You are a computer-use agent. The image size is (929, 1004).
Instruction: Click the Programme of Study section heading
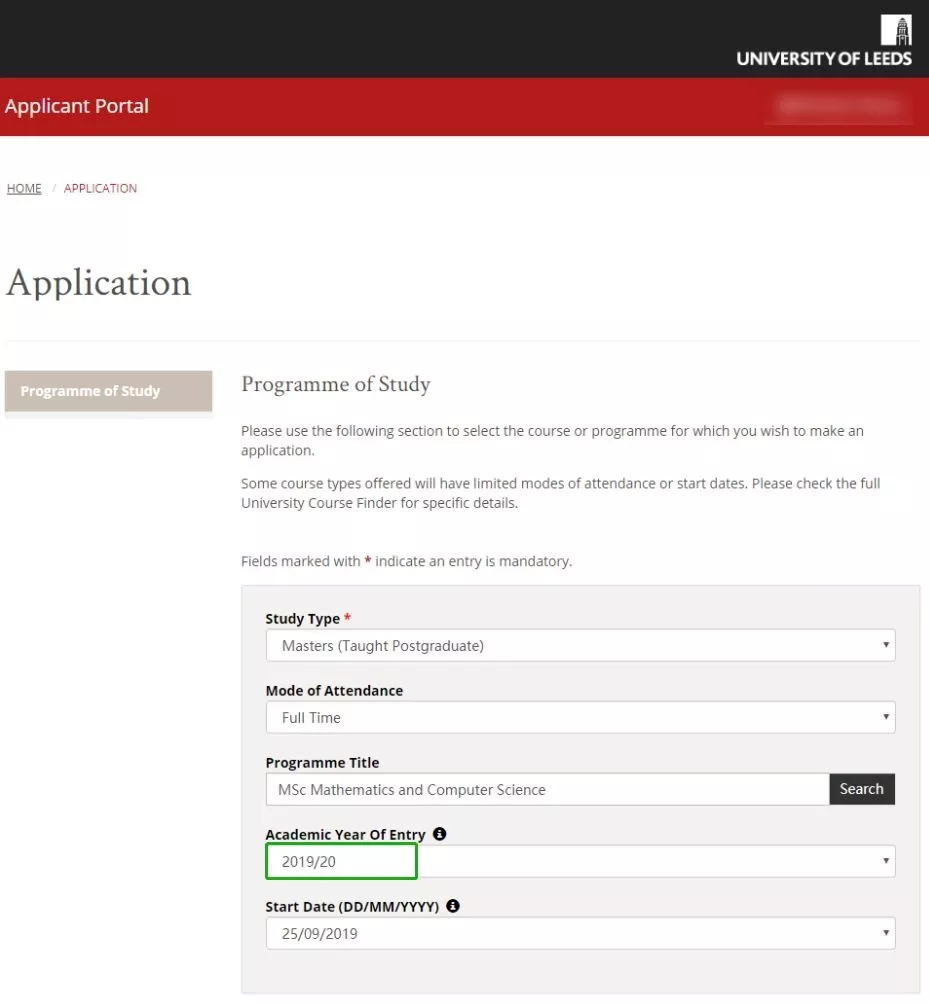point(335,385)
